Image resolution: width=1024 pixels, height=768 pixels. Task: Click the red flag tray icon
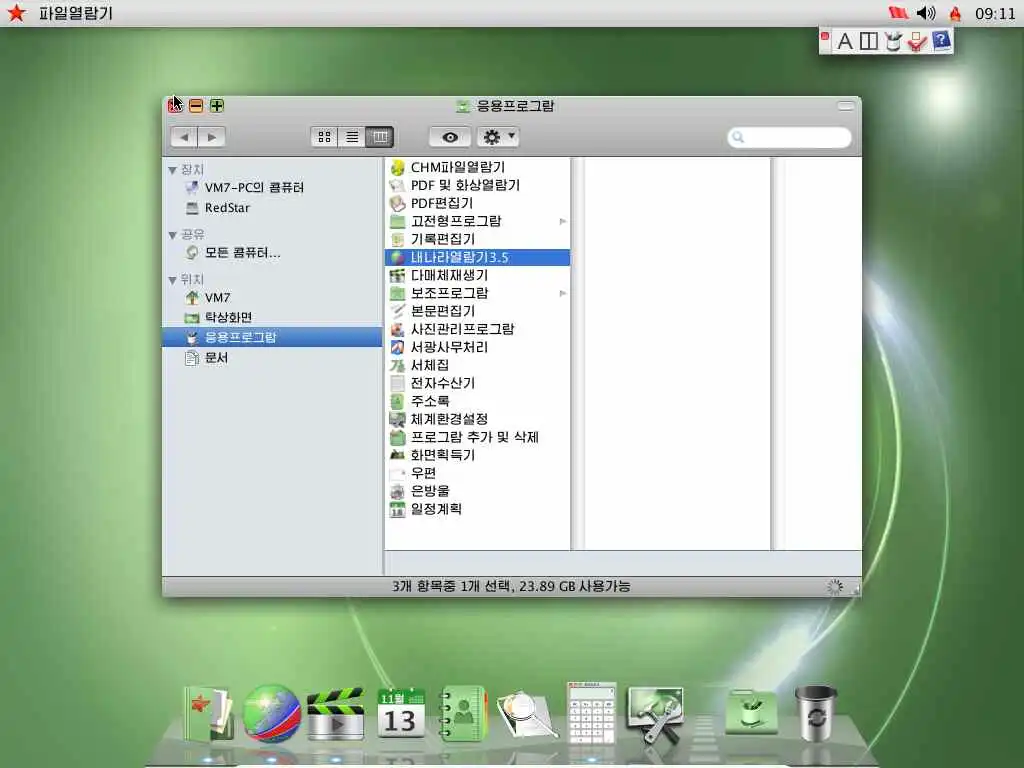point(899,13)
